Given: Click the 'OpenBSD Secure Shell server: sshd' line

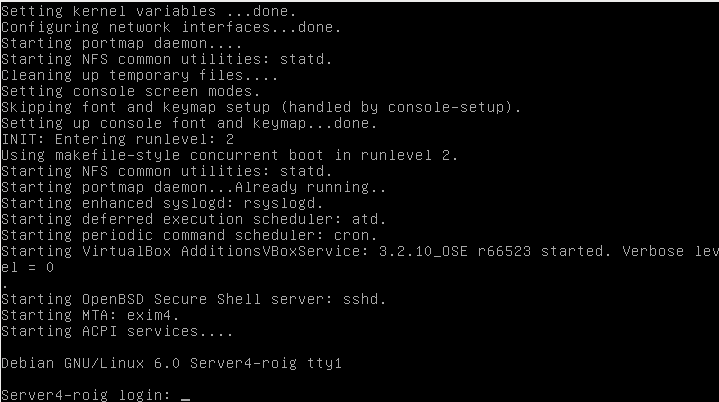Looking at the screenshot, I should click(x=194, y=299).
